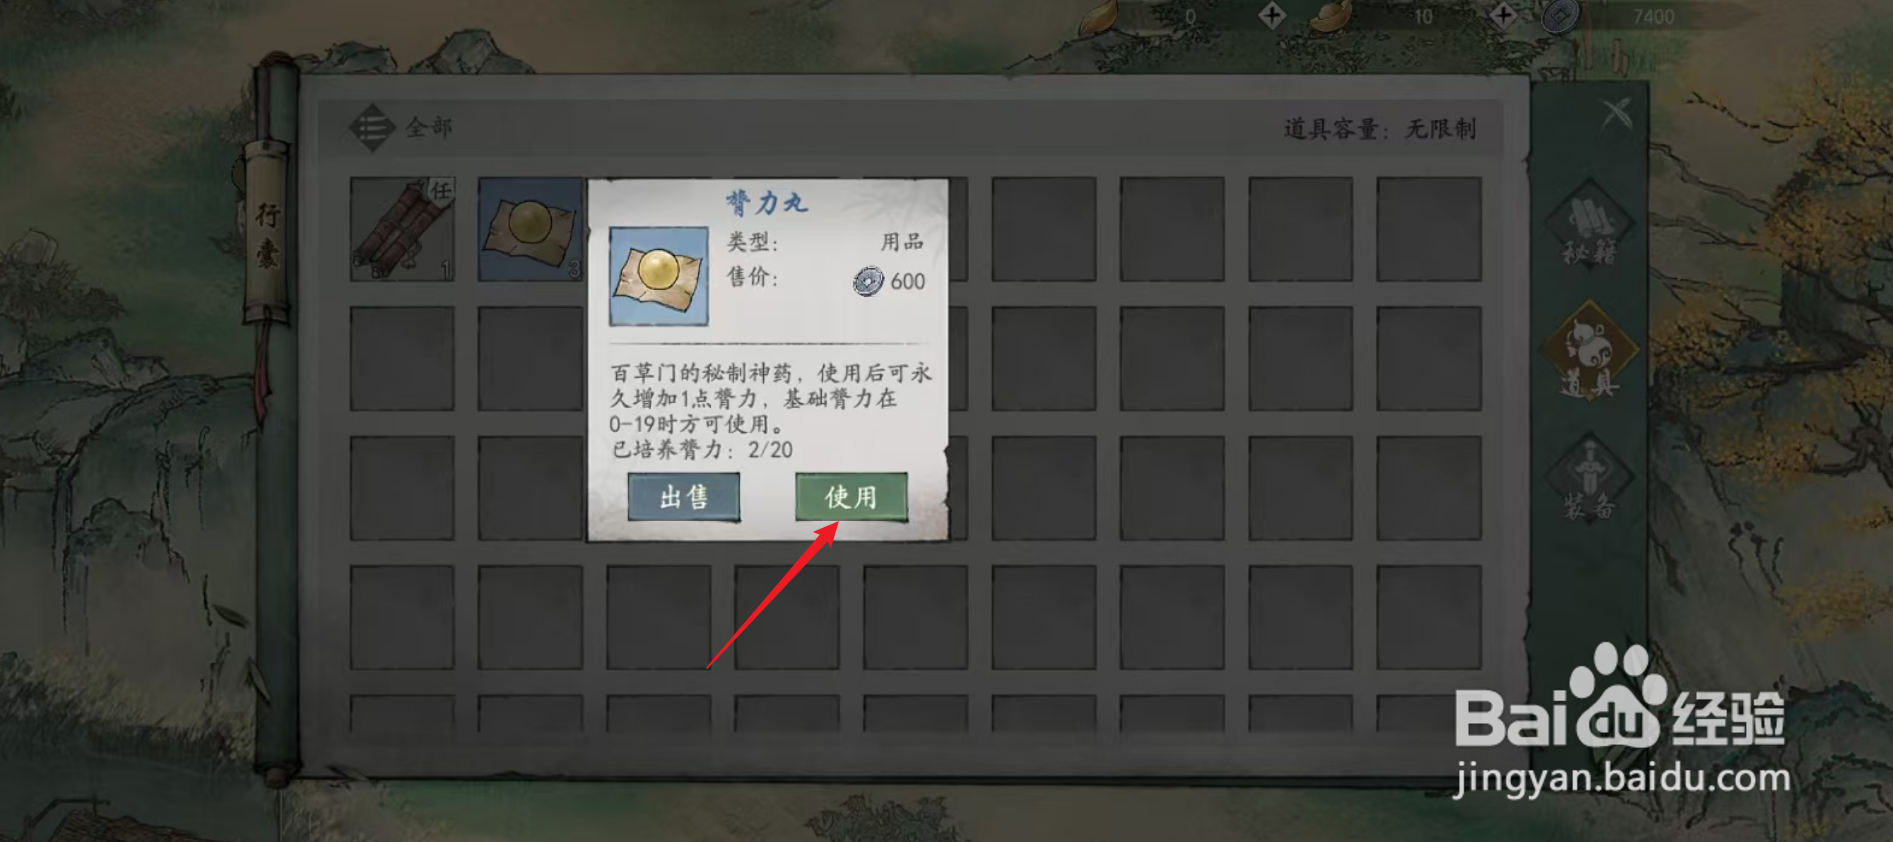Select the last empty slot in first row
Screen dimensions: 1893x842
(1429, 229)
